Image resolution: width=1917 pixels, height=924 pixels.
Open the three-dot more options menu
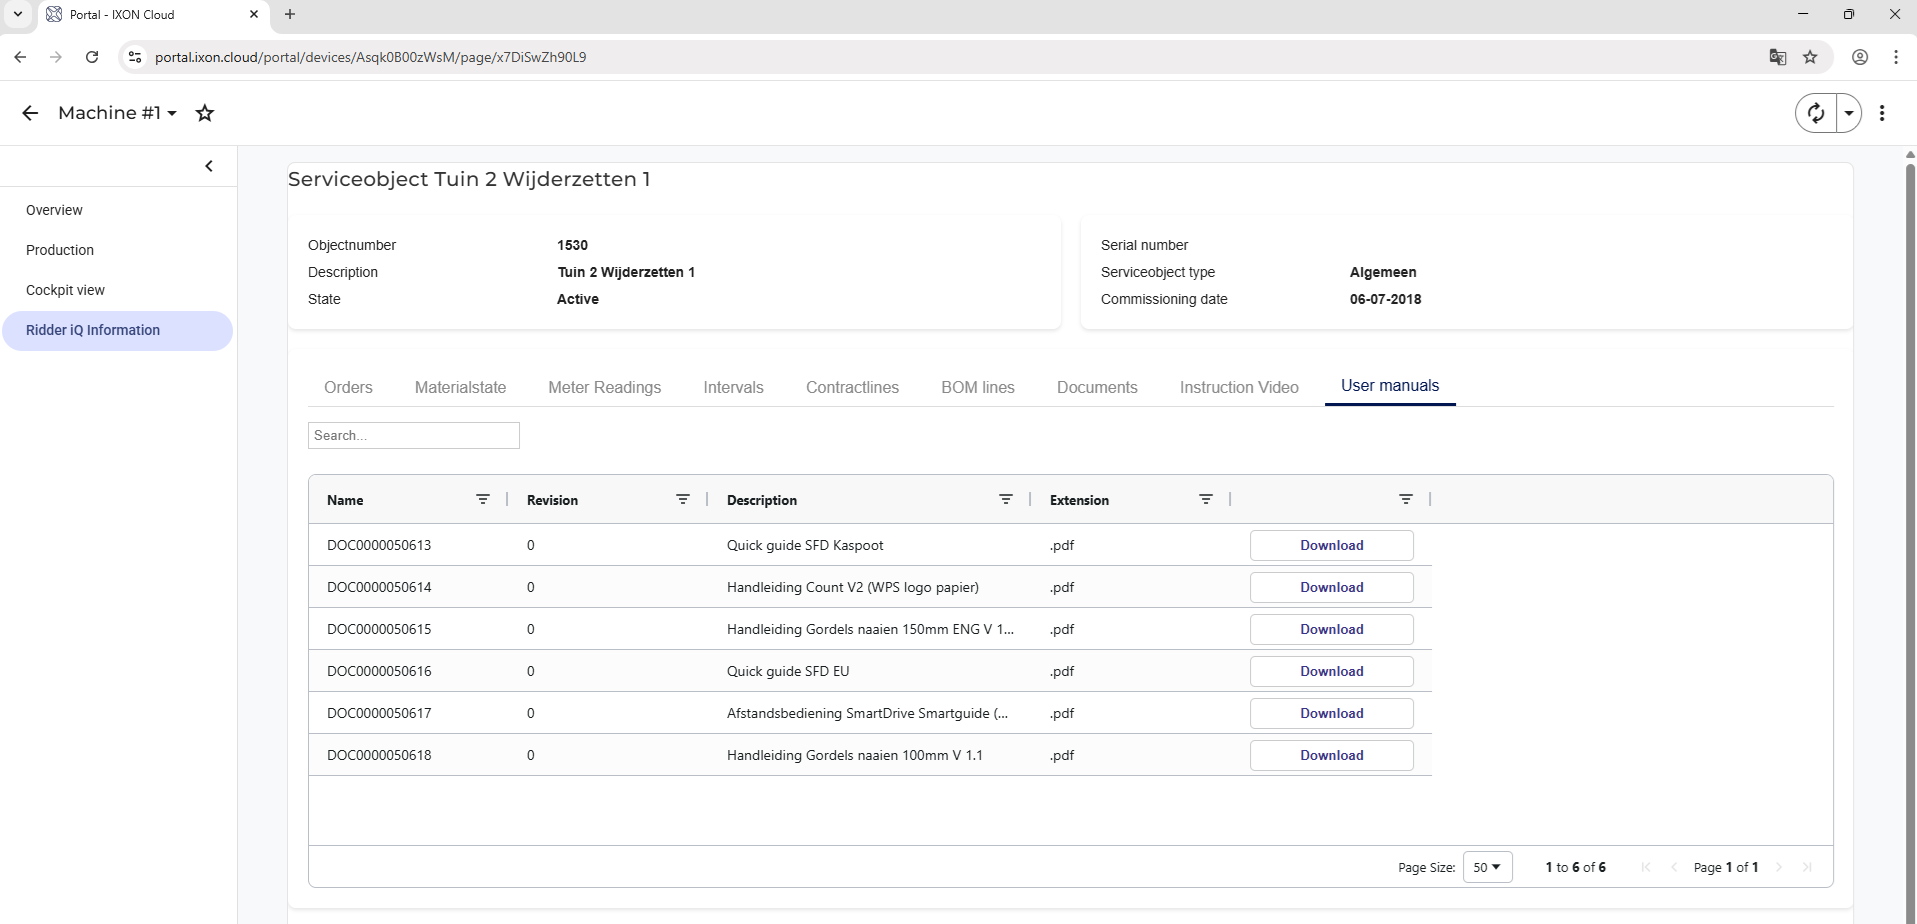[x=1881, y=113]
